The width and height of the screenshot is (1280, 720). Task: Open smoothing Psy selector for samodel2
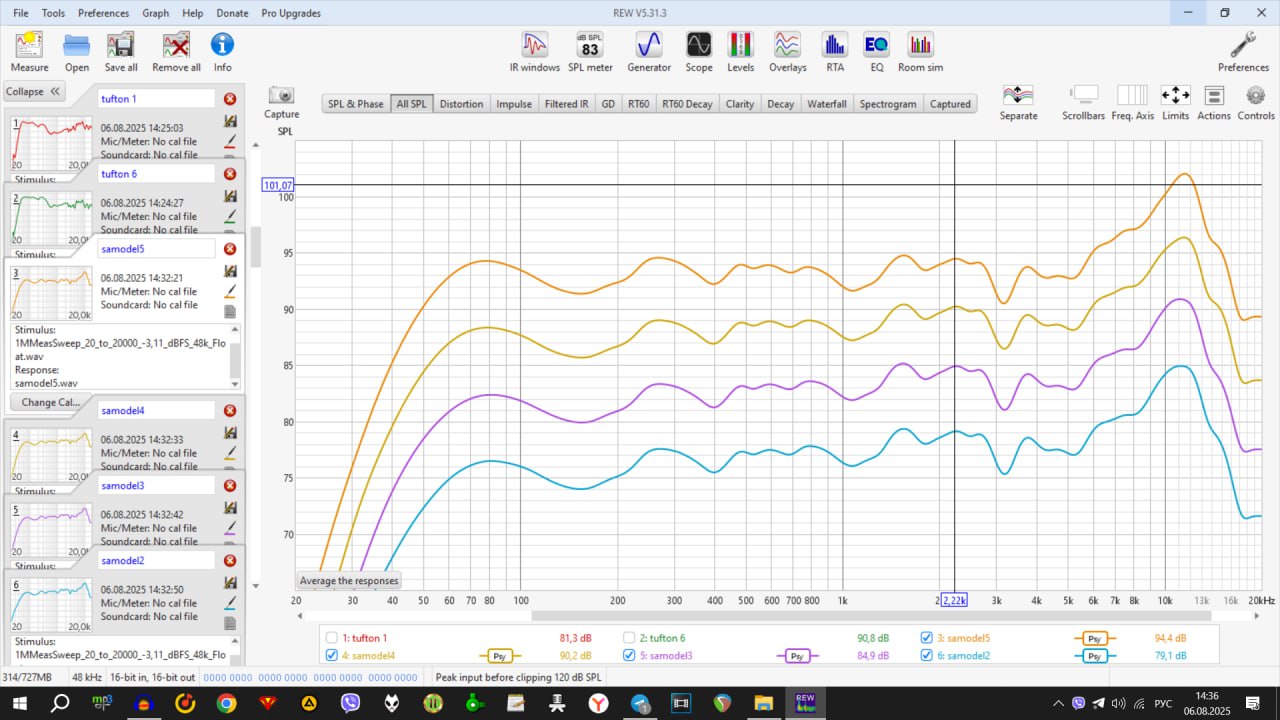pyautogui.click(x=1095, y=656)
